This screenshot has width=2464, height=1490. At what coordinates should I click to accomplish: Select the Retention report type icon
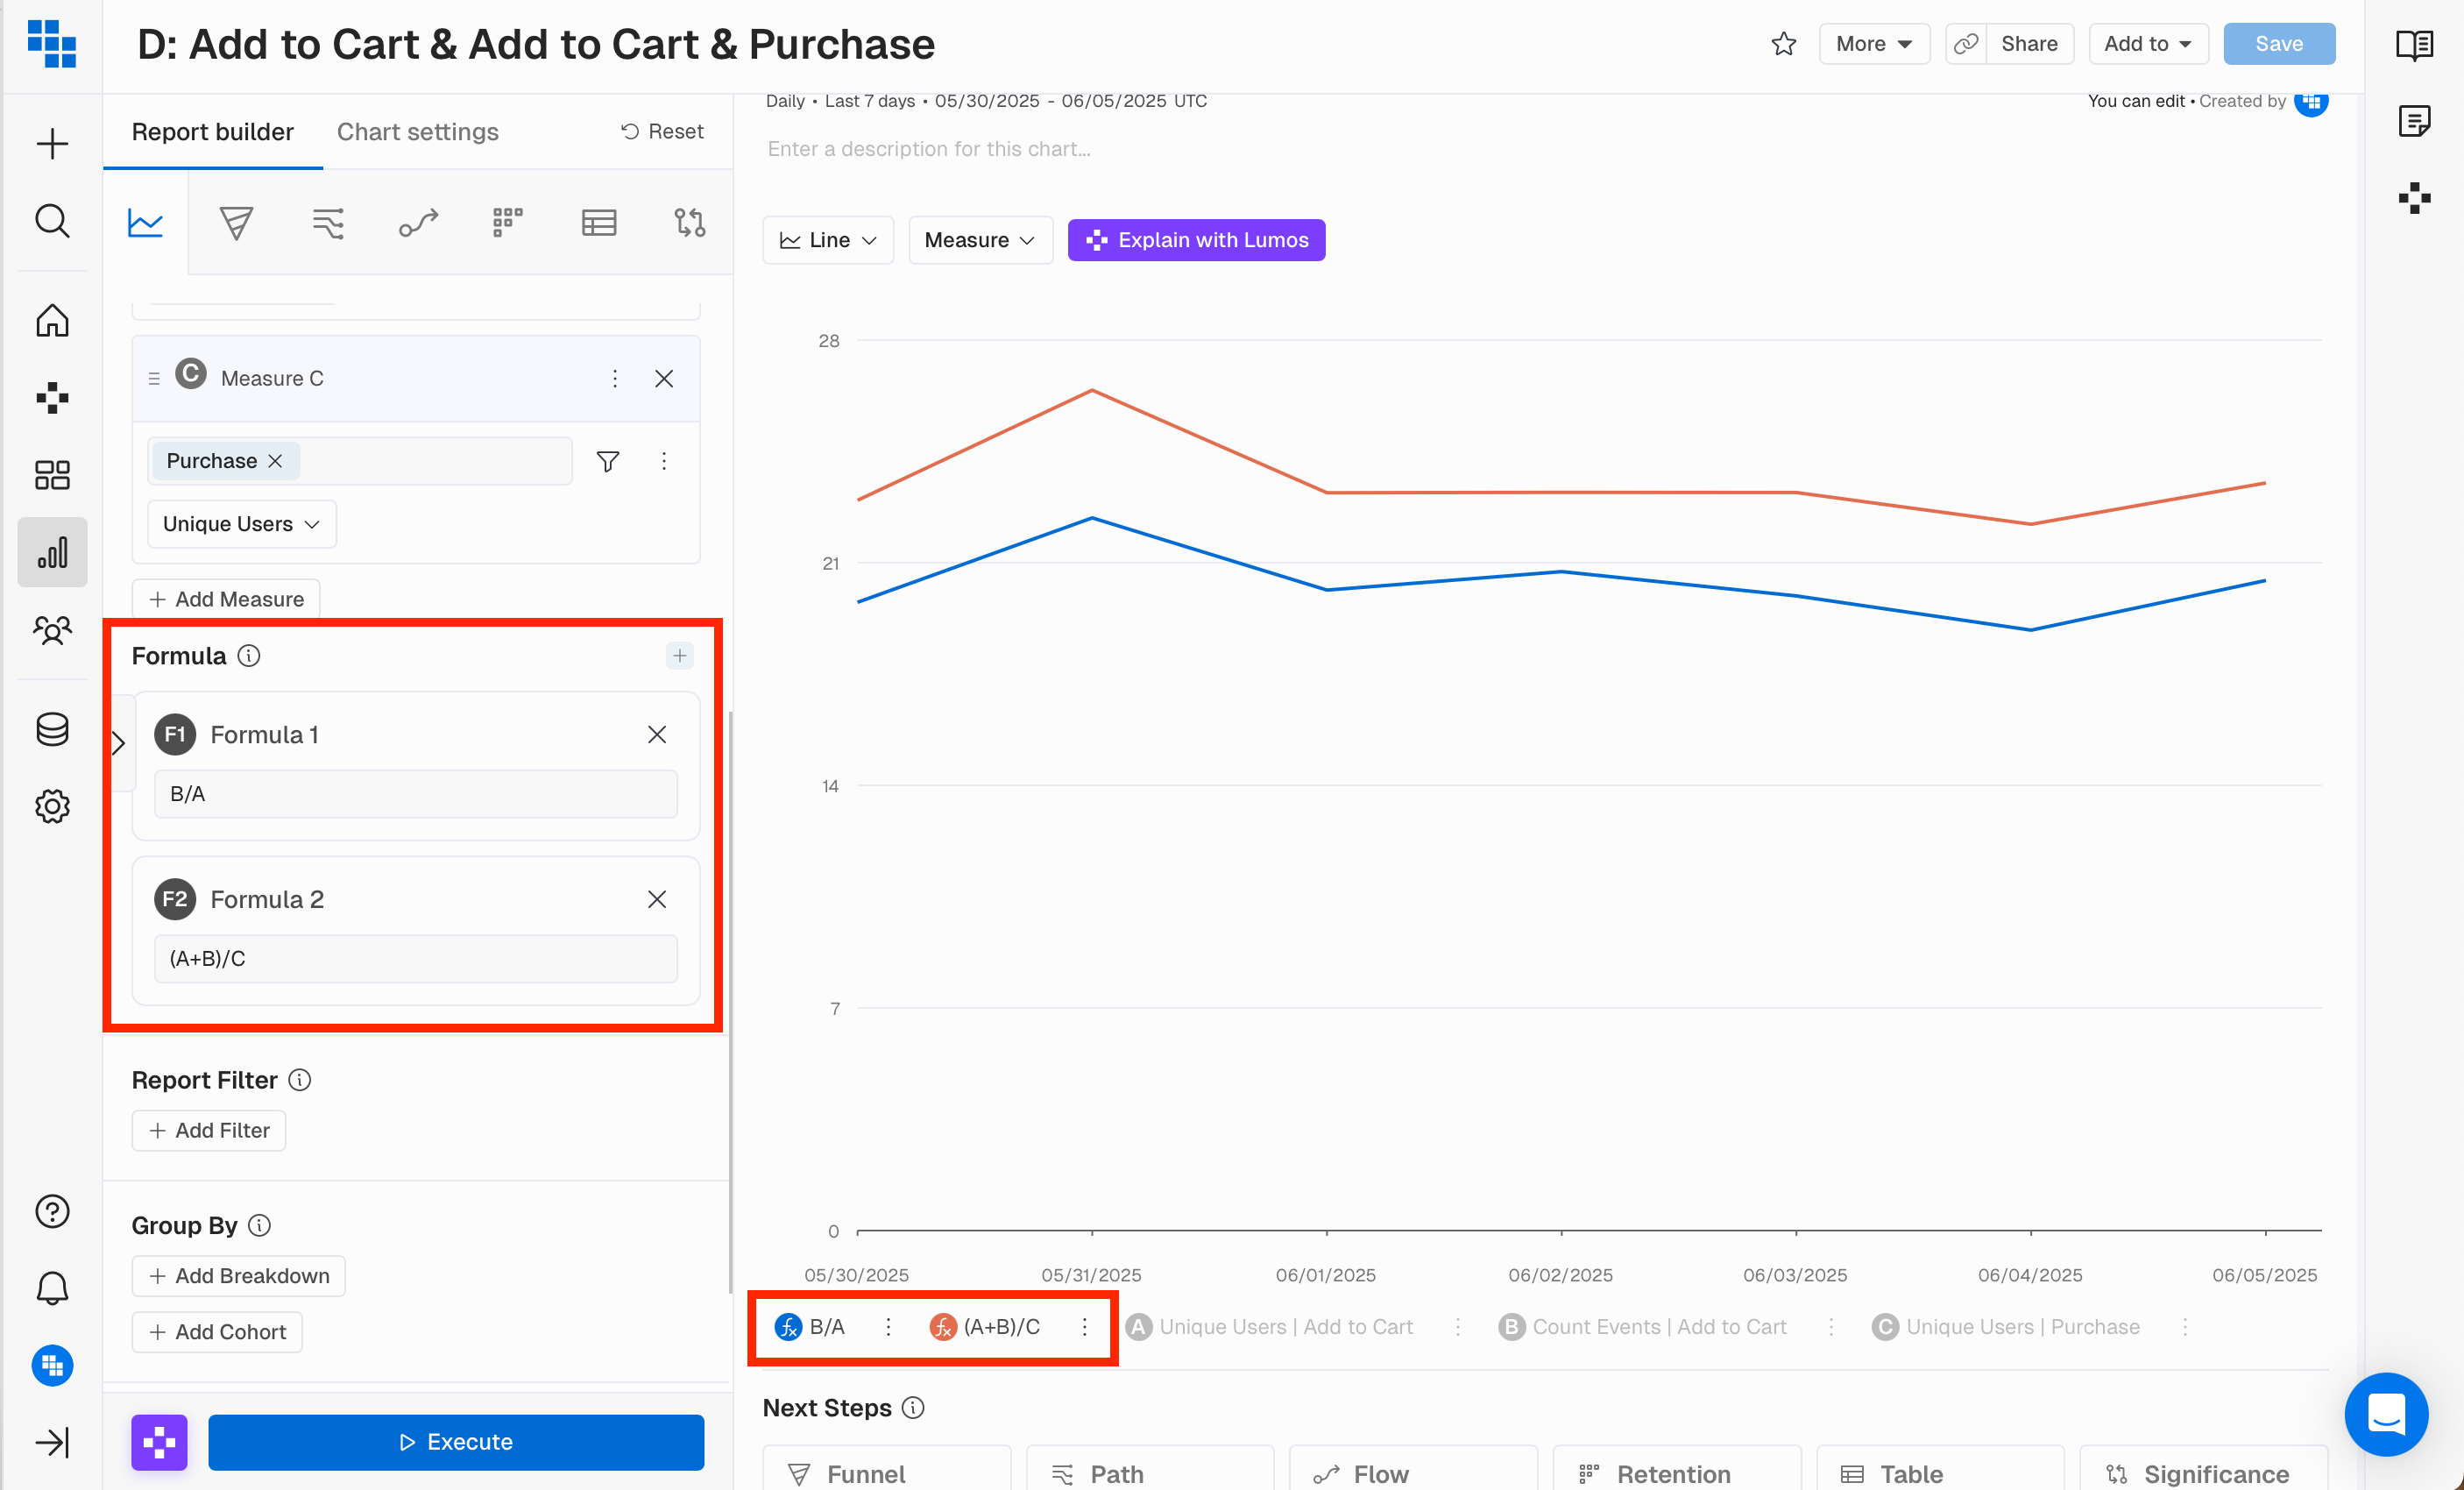point(508,222)
